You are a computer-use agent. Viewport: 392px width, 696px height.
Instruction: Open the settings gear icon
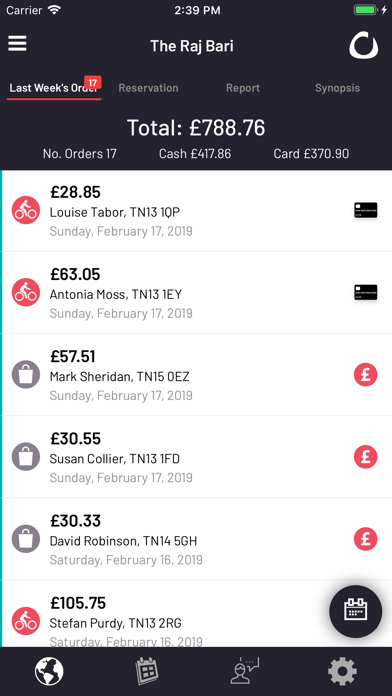(342, 671)
